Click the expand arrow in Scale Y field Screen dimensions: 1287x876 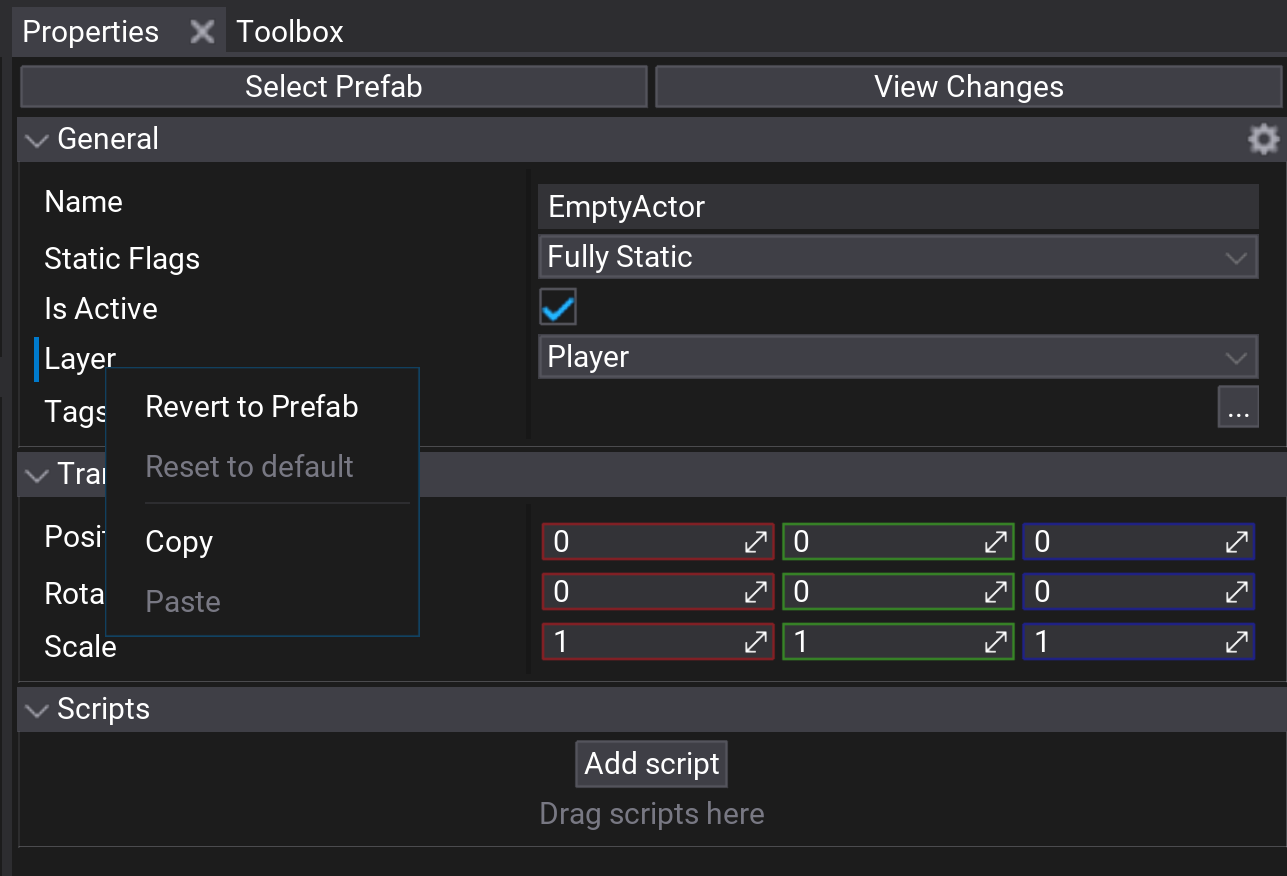coord(997,641)
